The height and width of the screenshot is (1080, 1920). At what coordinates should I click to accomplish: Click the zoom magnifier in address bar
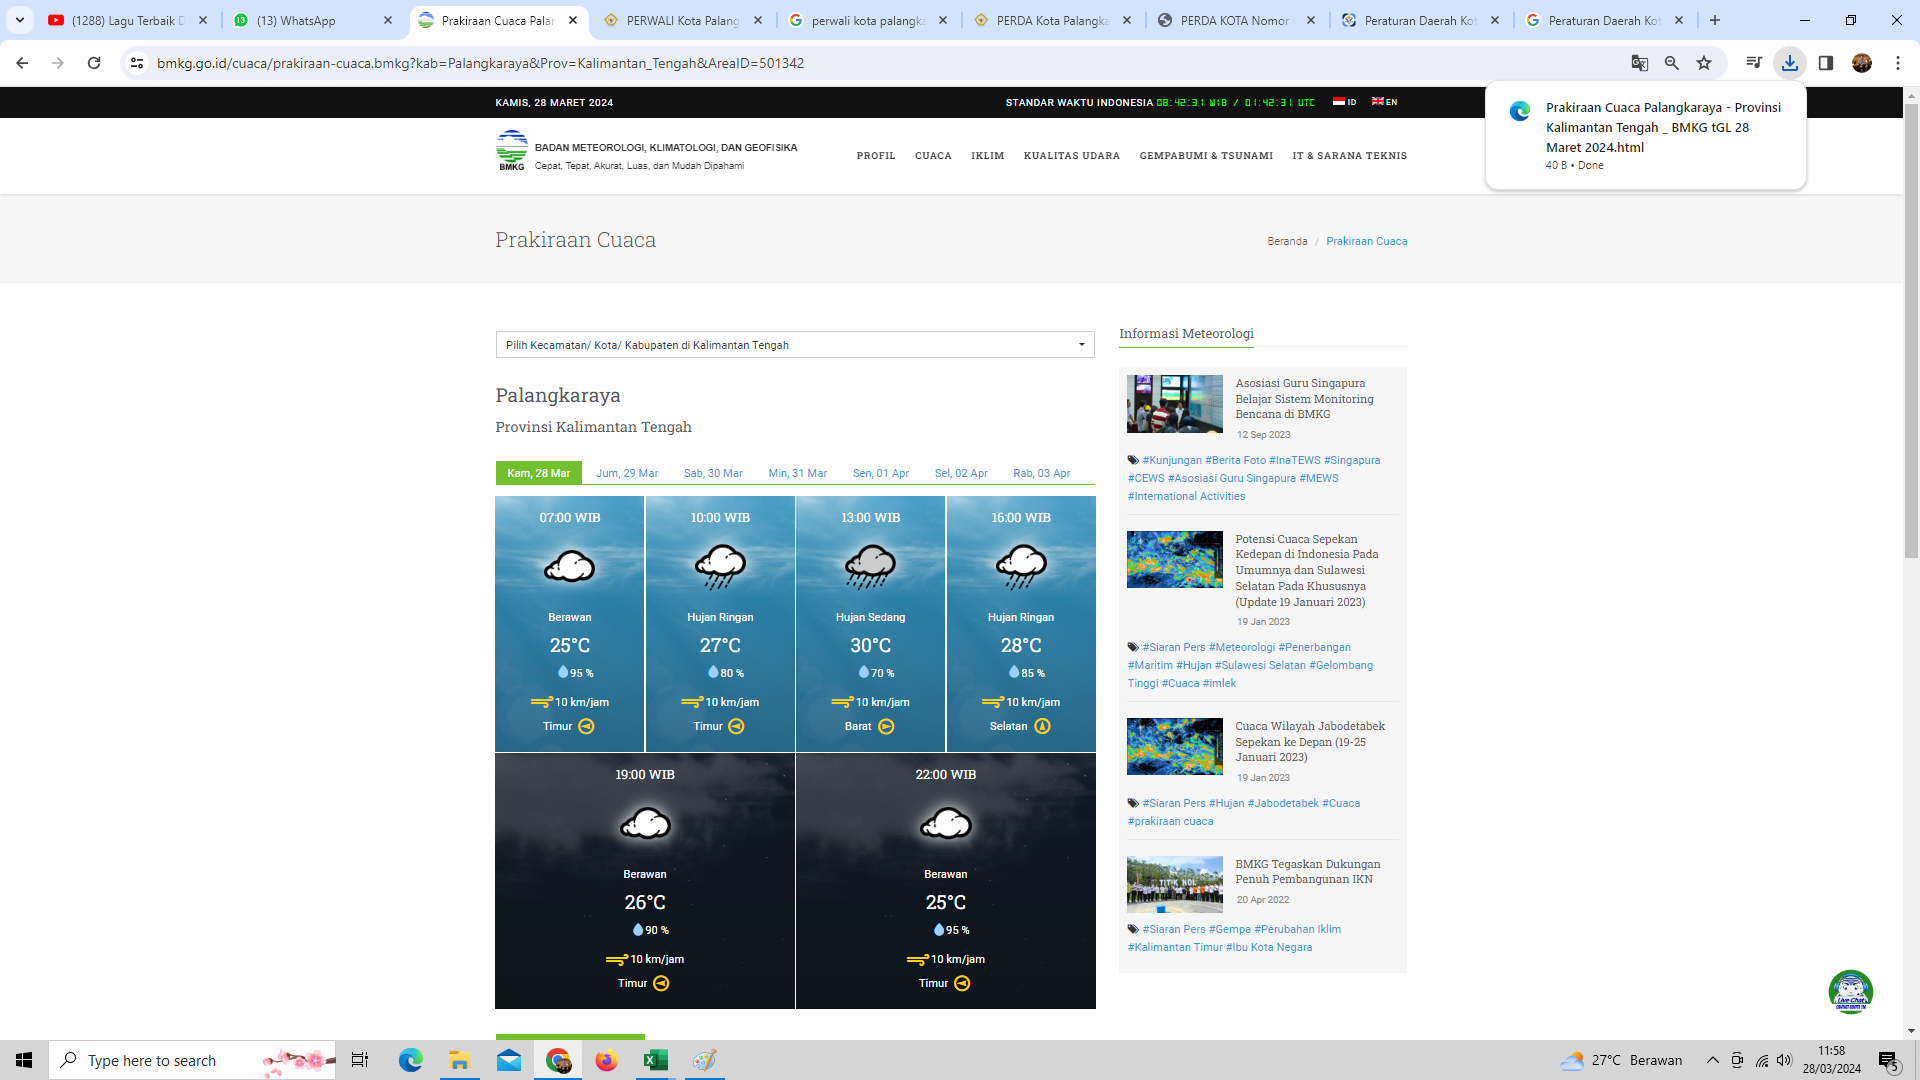pos(1672,63)
